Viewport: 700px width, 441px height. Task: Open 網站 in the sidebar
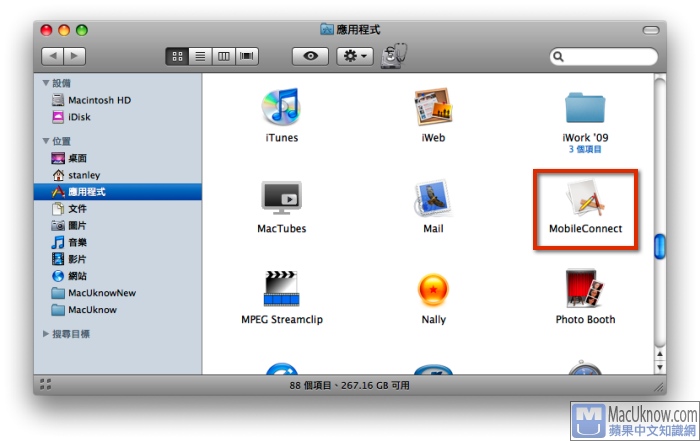pos(118,276)
